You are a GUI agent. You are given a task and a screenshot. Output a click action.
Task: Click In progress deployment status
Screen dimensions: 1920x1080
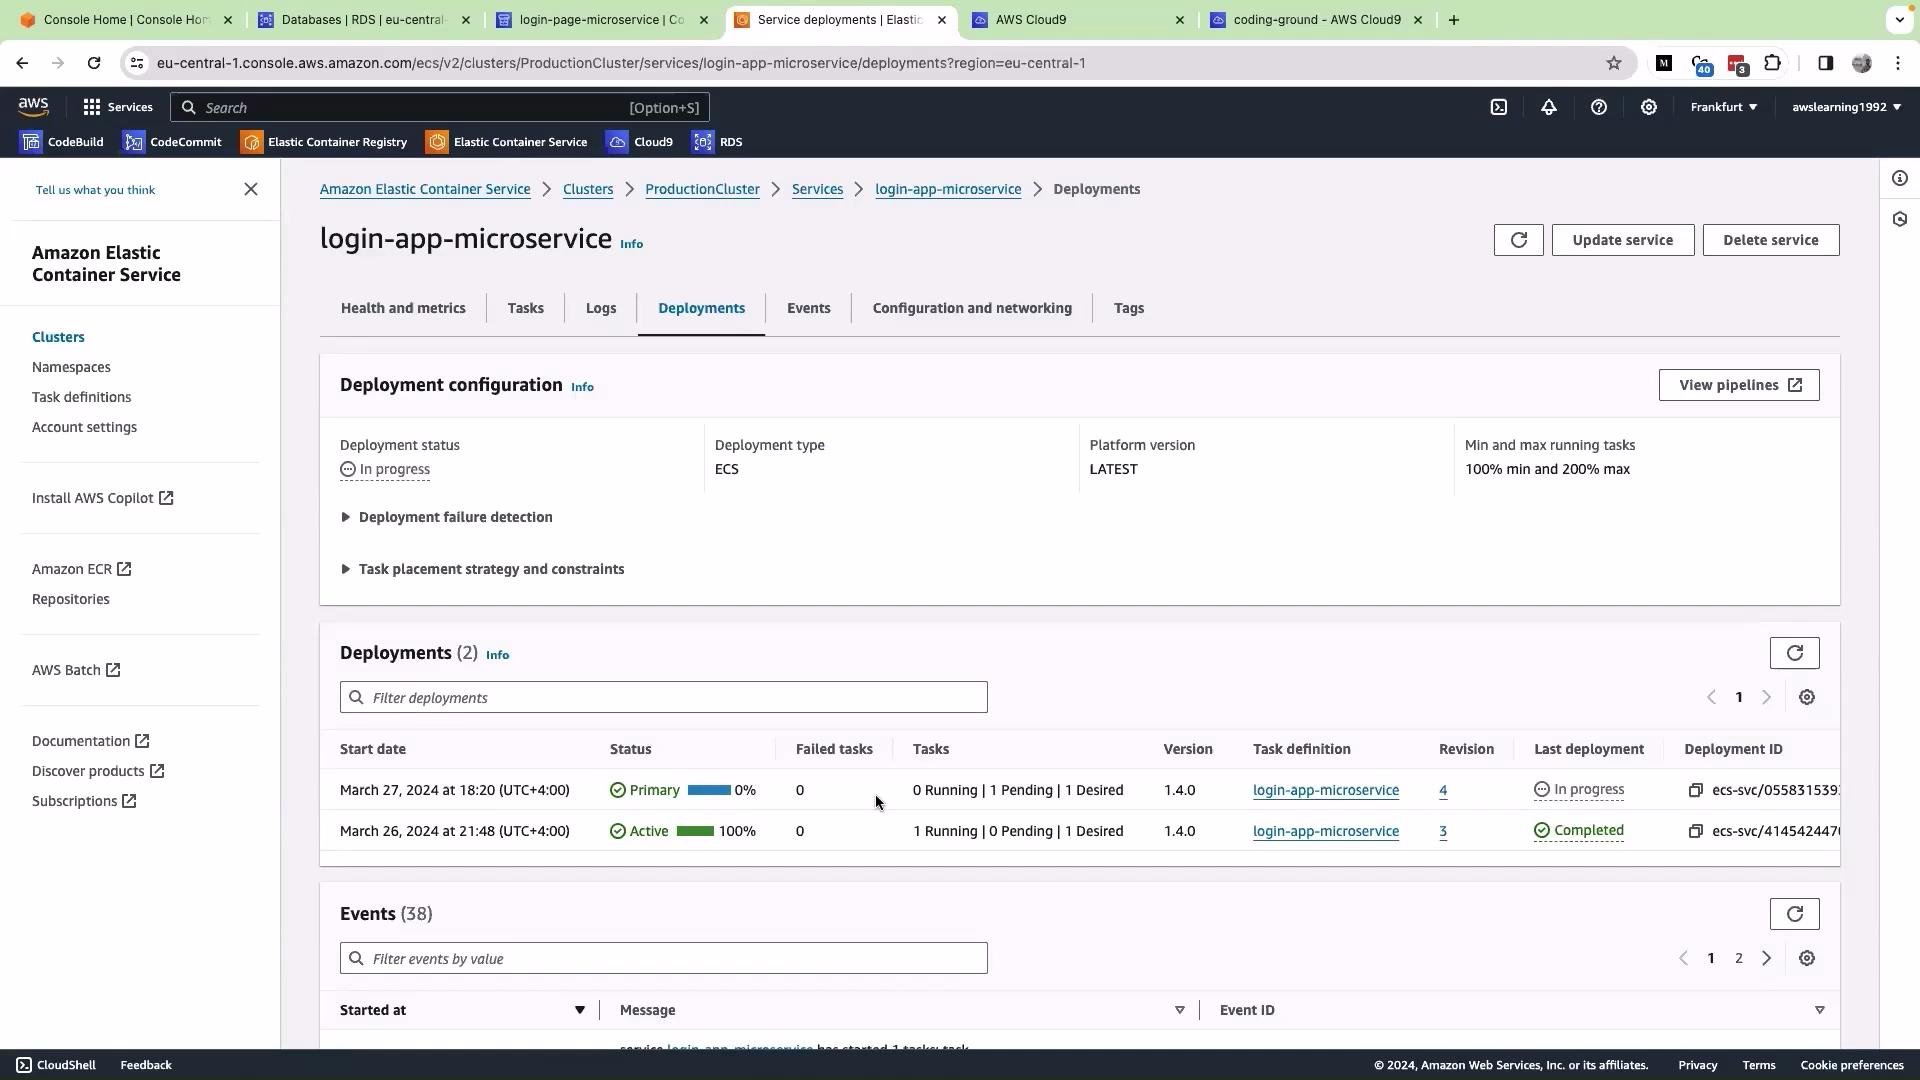tap(385, 470)
